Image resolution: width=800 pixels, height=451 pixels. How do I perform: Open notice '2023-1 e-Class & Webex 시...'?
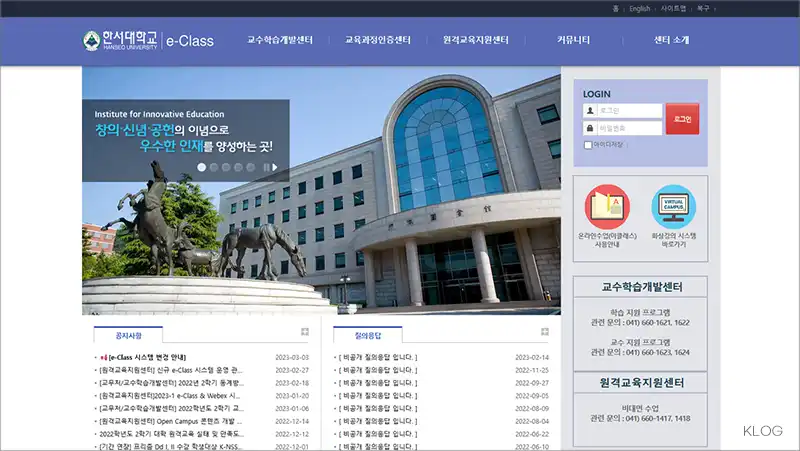click(x=170, y=395)
